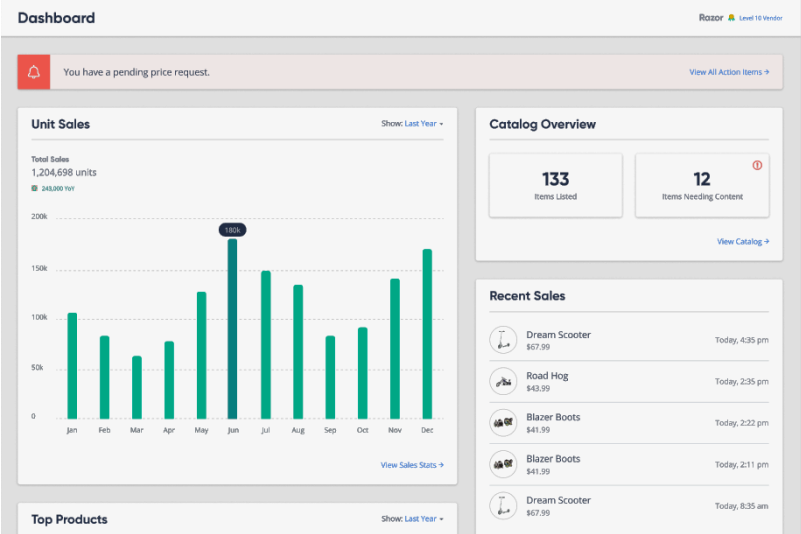Click the 'Today, 8:35 am' timestamp

742,506
